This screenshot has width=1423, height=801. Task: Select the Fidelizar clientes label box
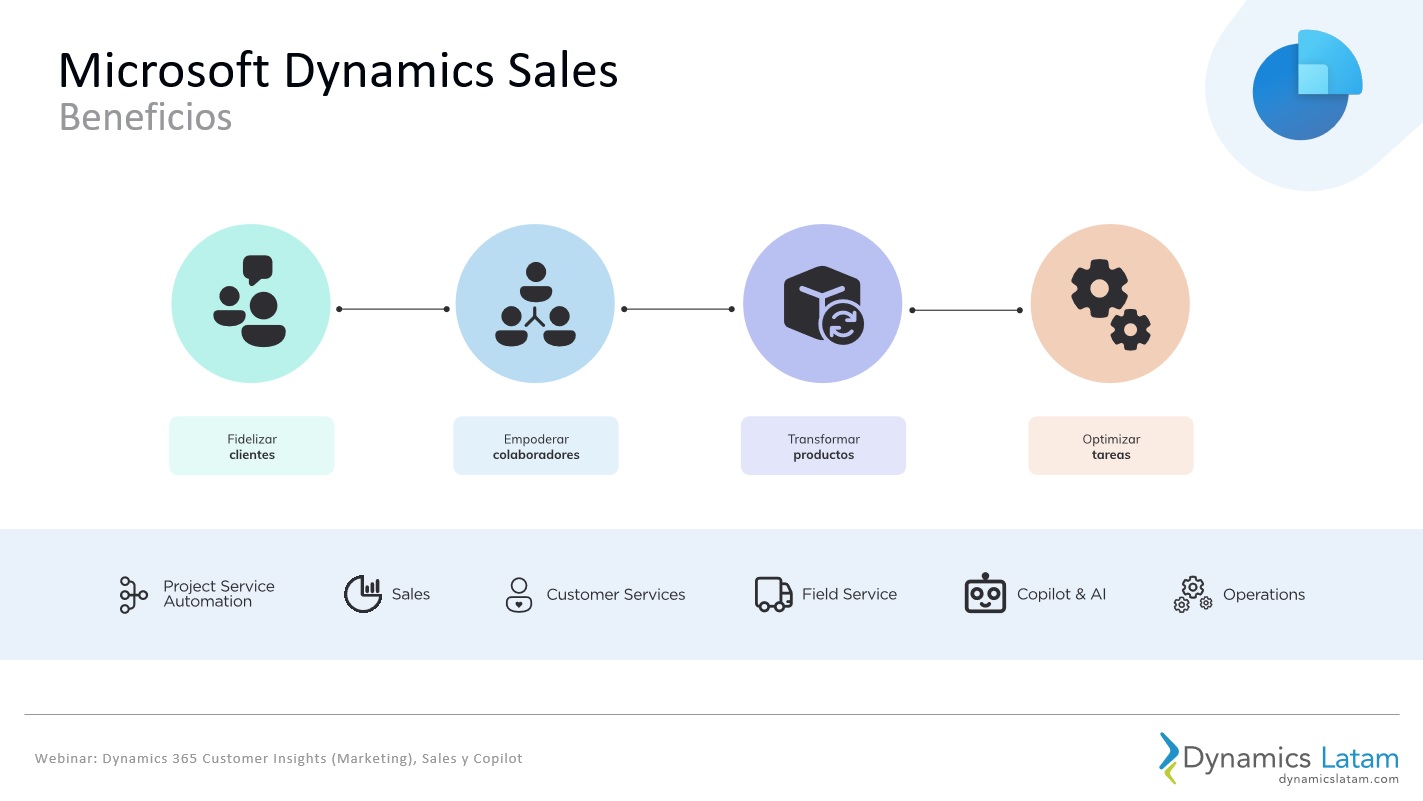pyautogui.click(x=252, y=446)
